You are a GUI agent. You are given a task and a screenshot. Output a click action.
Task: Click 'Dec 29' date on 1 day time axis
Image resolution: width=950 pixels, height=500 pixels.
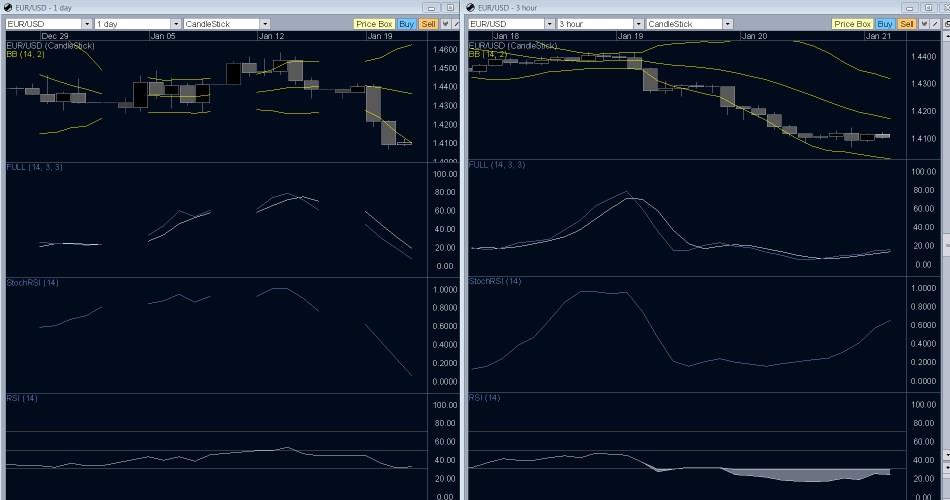click(x=55, y=36)
